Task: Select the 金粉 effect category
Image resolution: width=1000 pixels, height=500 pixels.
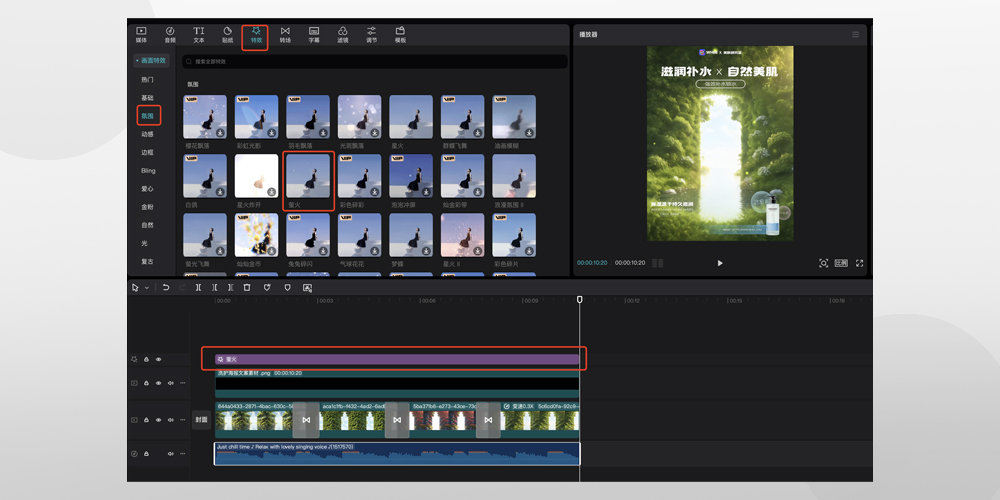Action: click(147, 207)
